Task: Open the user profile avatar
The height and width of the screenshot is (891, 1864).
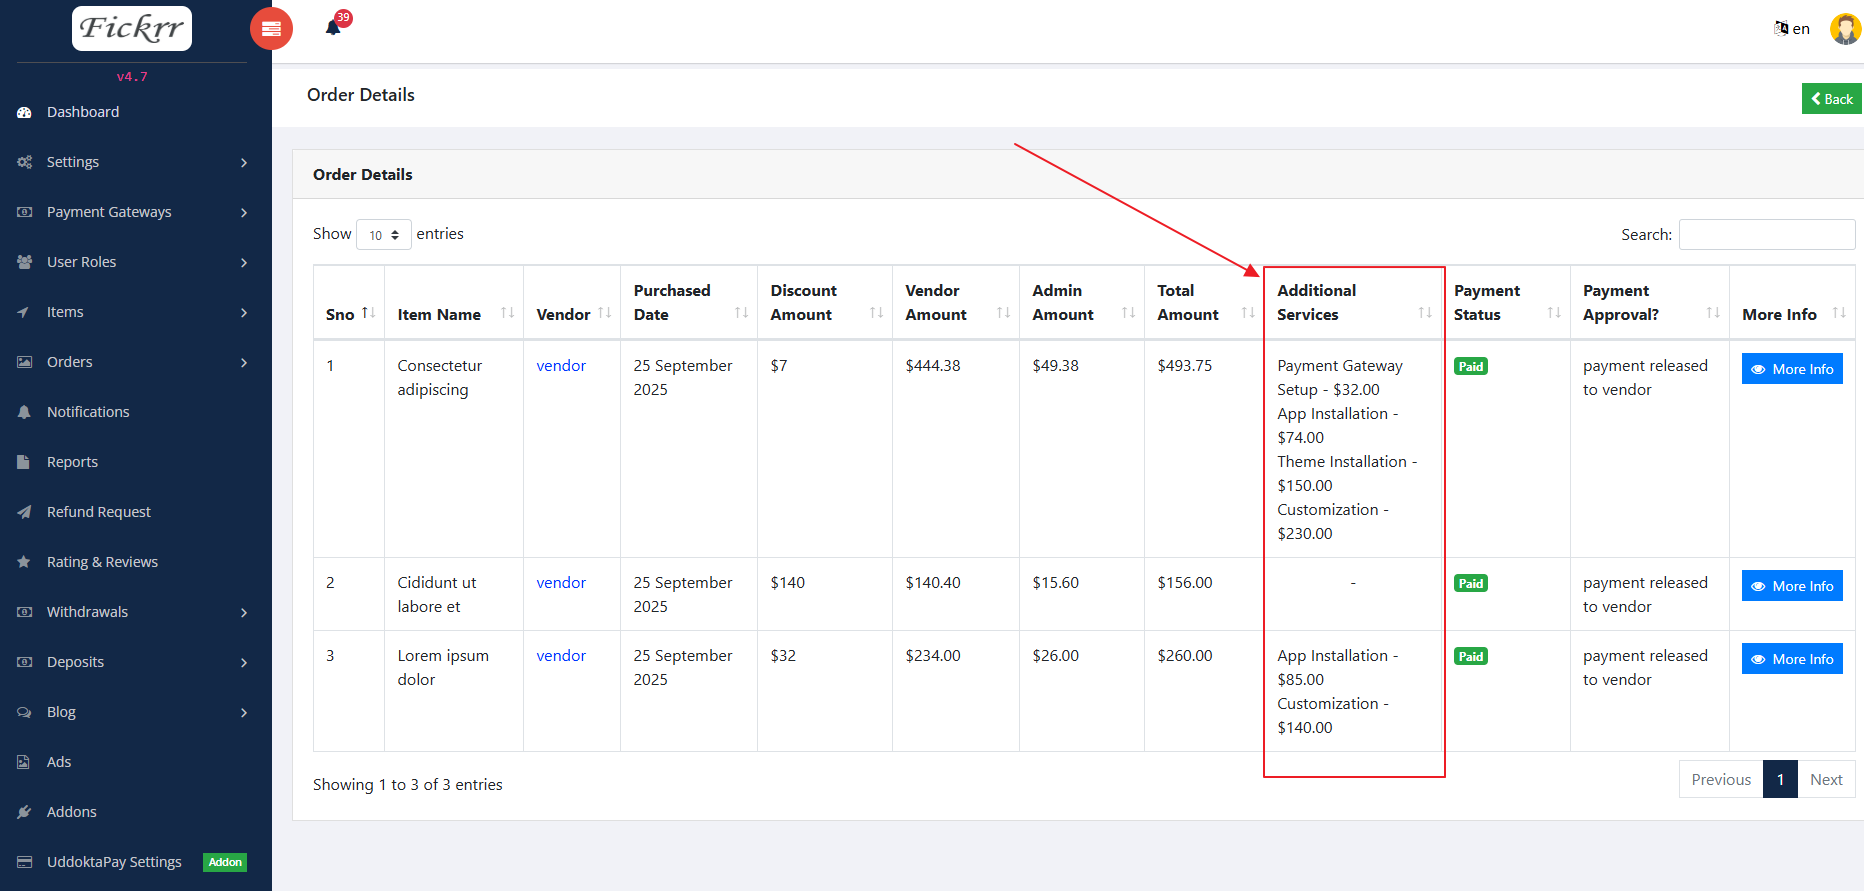Action: (x=1845, y=29)
